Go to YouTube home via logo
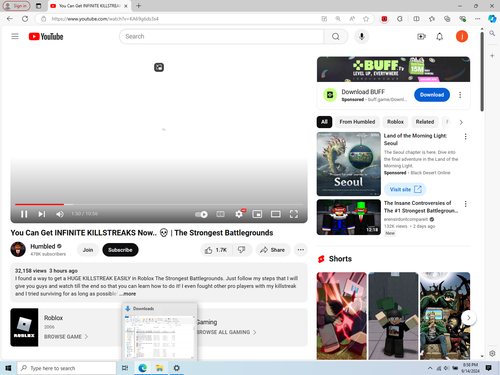Screen dimensions: 500x375 46,36
